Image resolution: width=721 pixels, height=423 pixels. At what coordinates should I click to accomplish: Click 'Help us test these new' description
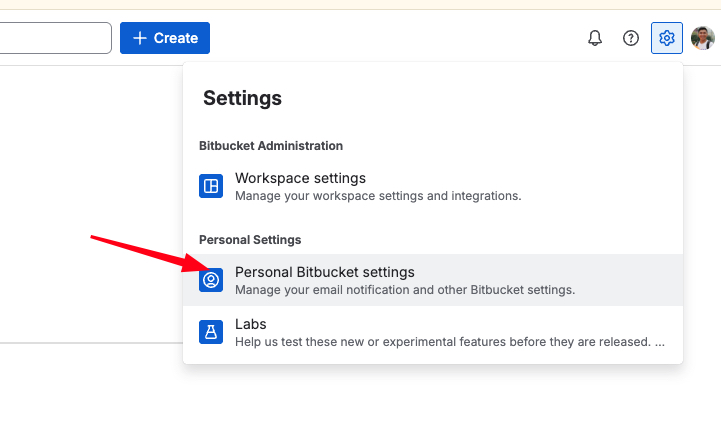coord(450,342)
